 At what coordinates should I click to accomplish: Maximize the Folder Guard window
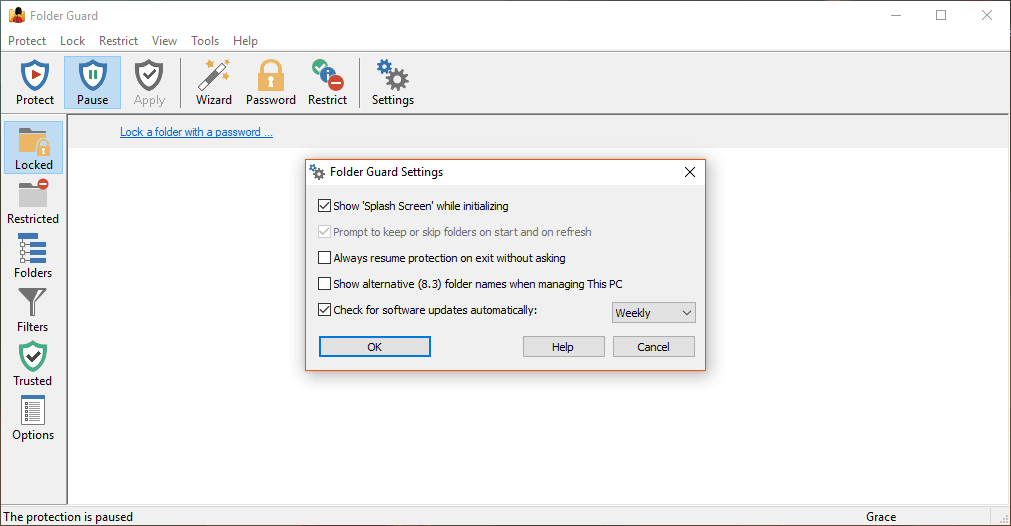pos(941,15)
